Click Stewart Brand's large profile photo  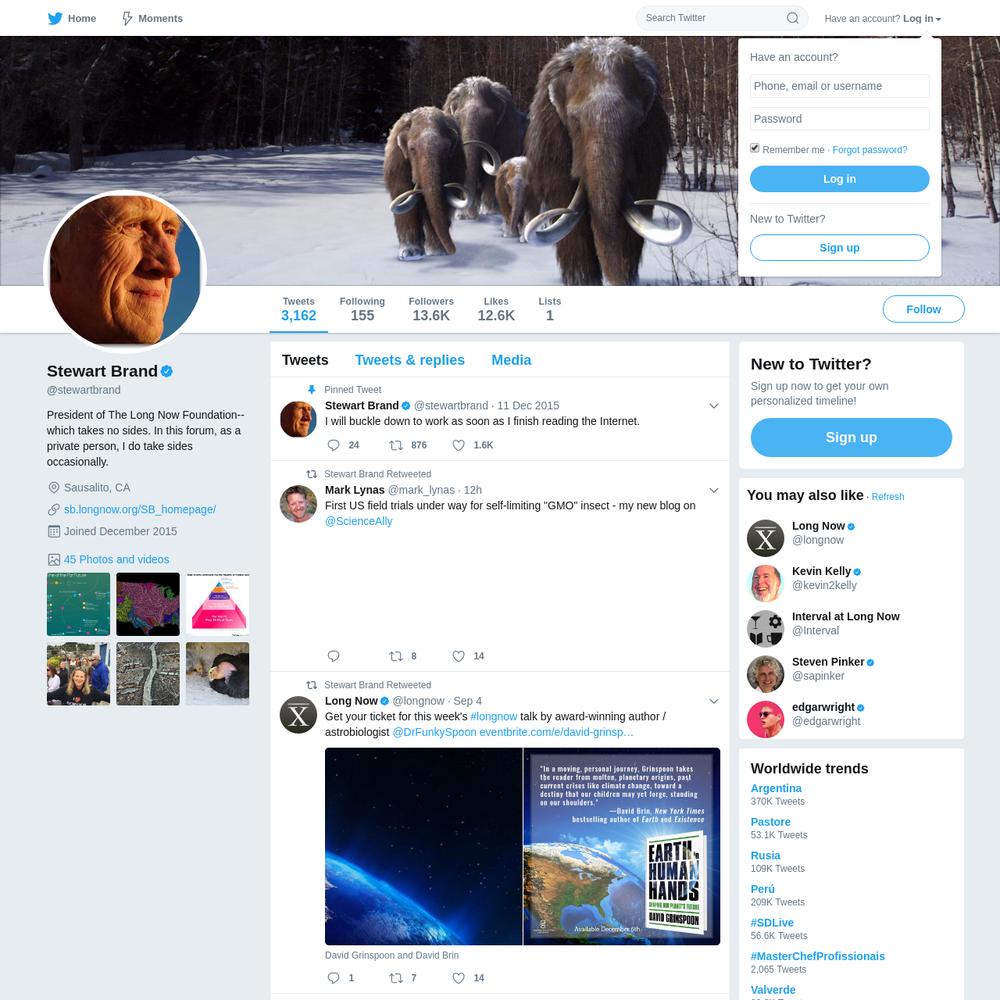tap(125, 271)
